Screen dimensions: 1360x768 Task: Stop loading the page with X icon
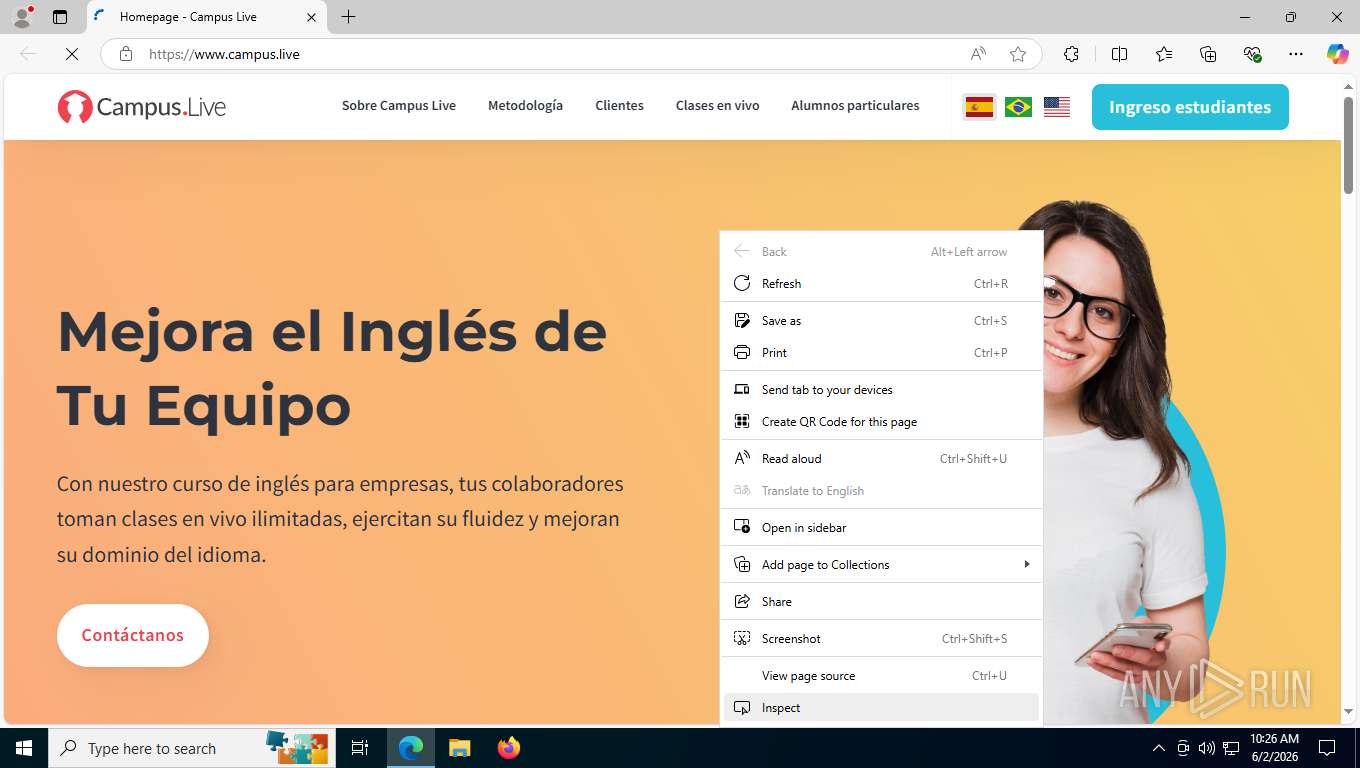(72, 54)
